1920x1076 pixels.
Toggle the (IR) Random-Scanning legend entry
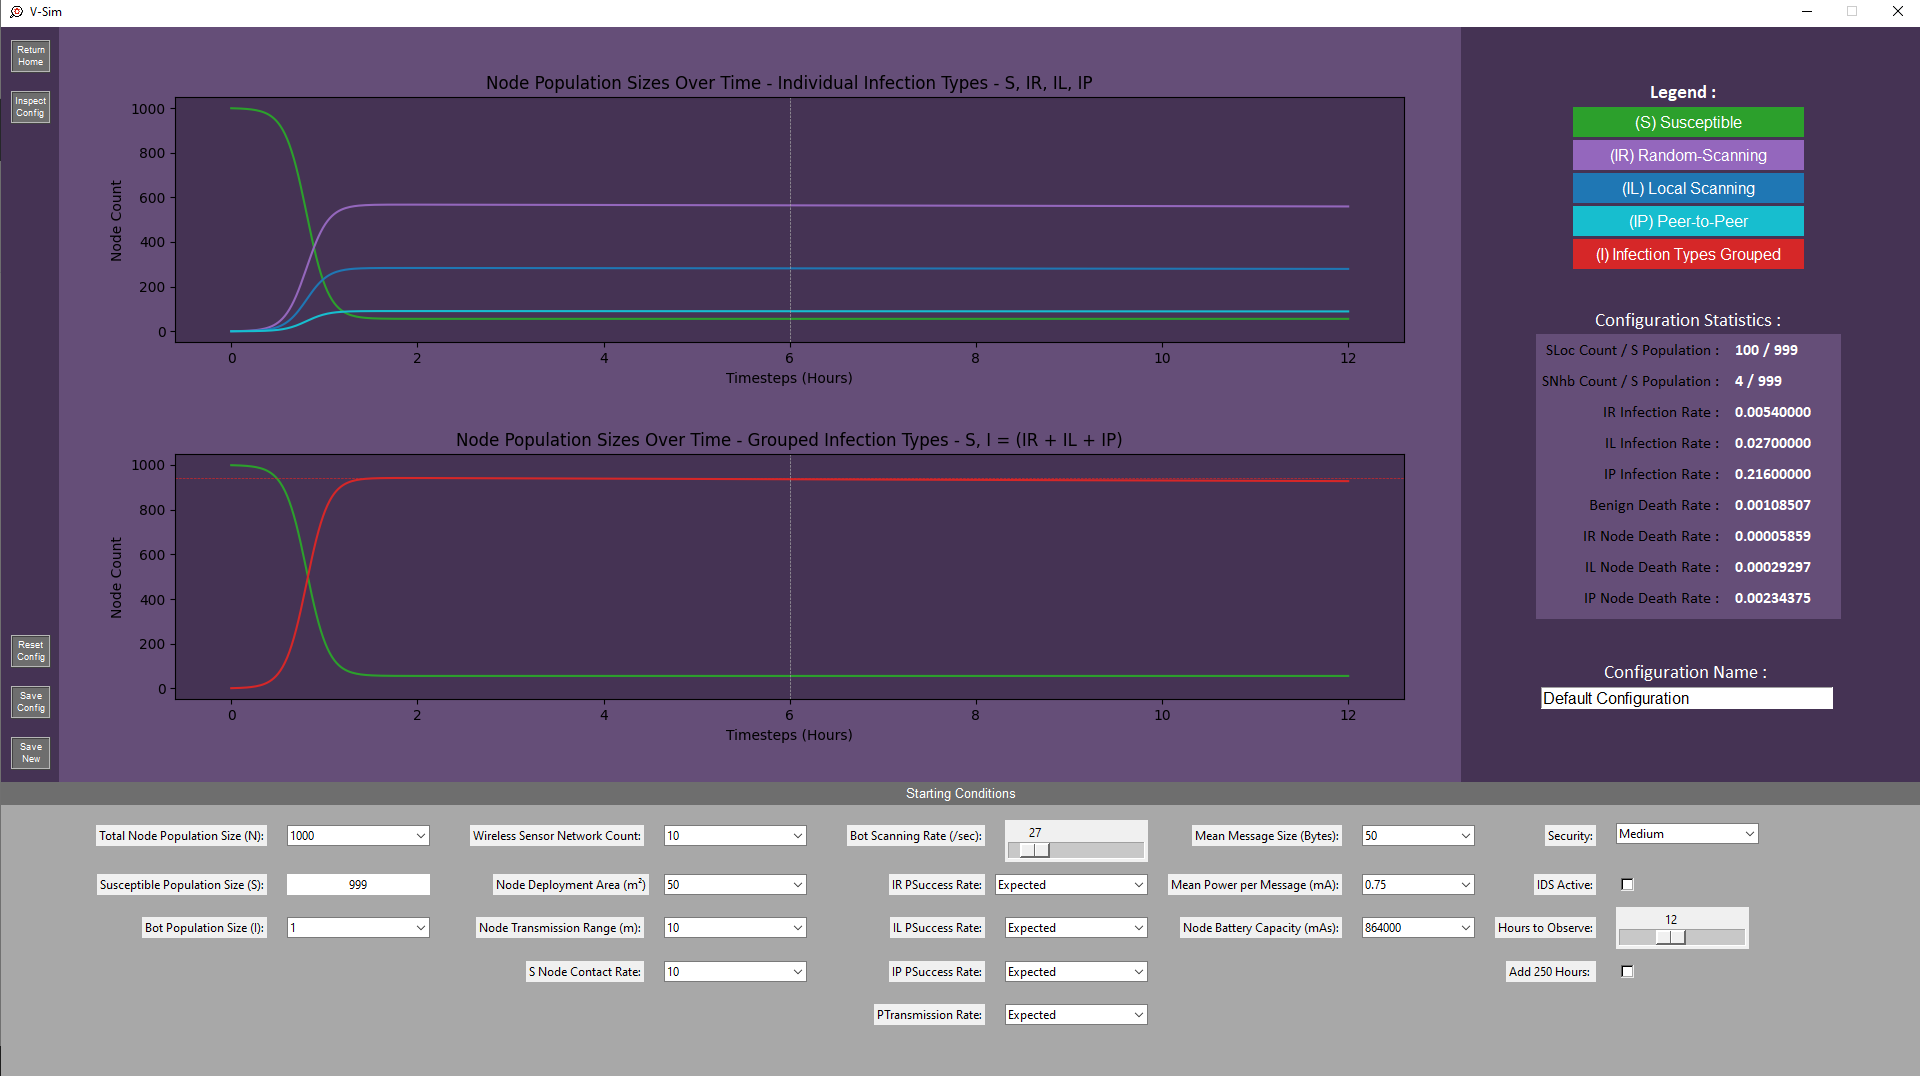pos(1687,155)
